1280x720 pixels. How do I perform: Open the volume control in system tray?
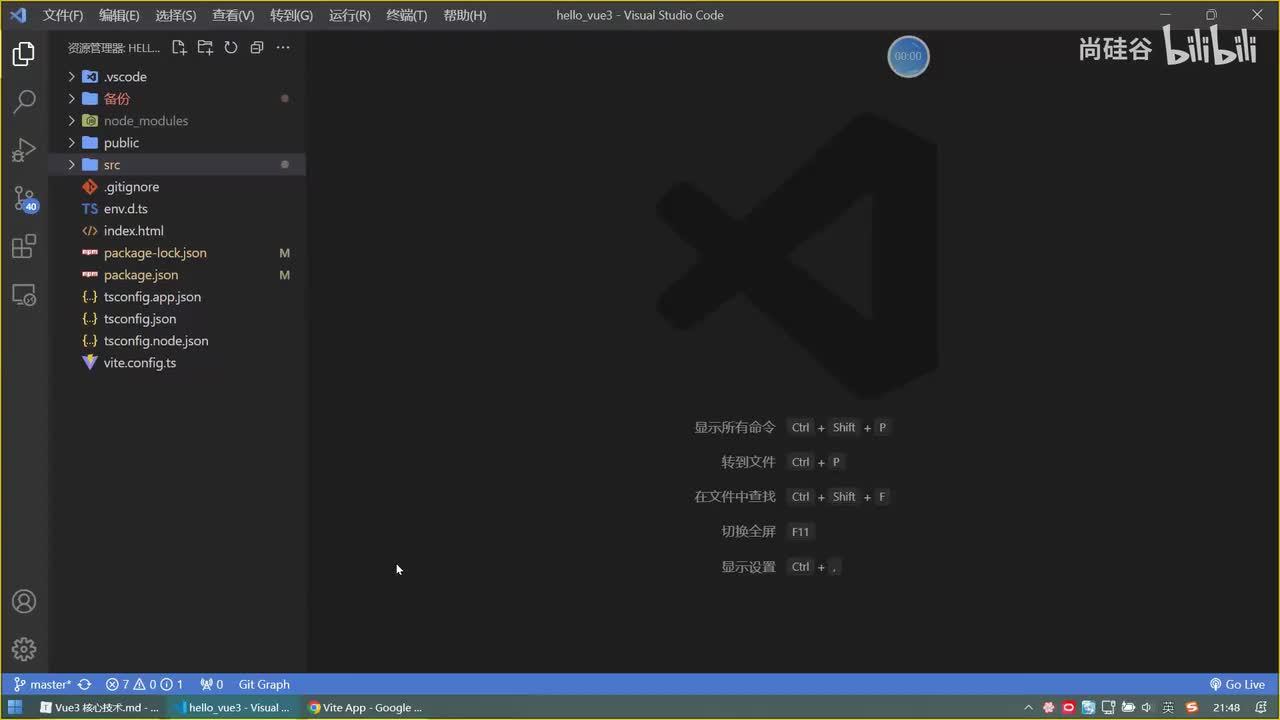(x=1146, y=707)
